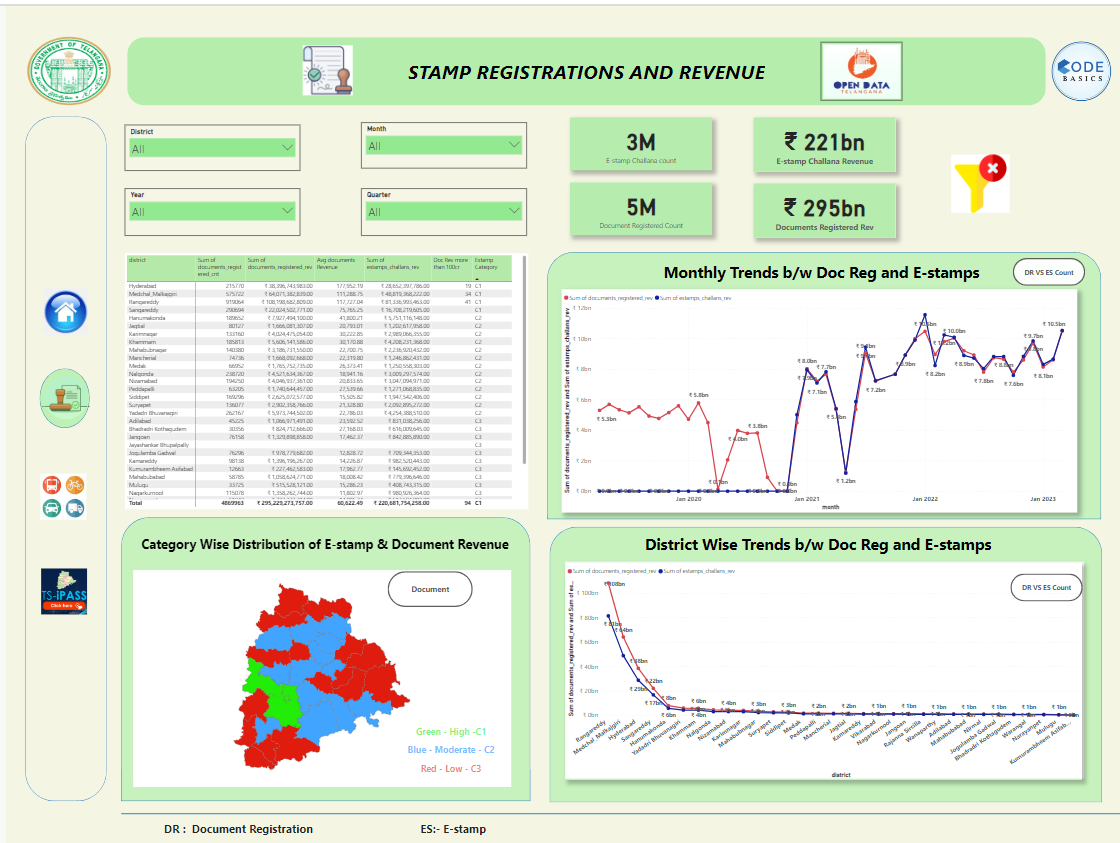The width and height of the screenshot is (1120, 843).
Task: Click the truck transport icon in the sidebar
Action: (74, 506)
